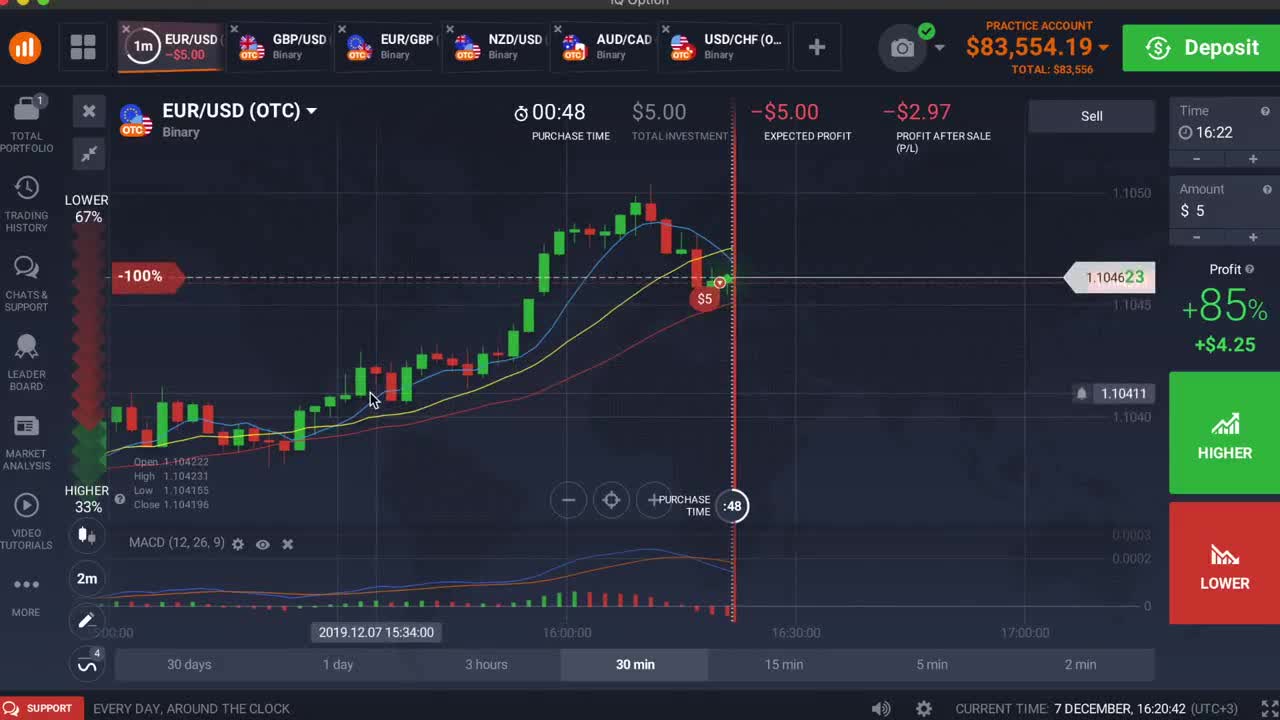Image resolution: width=1280 pixels, height=720 pixels.
Task: Select 15 min time range
Action: pyautogui.click(x=784, y=664)
